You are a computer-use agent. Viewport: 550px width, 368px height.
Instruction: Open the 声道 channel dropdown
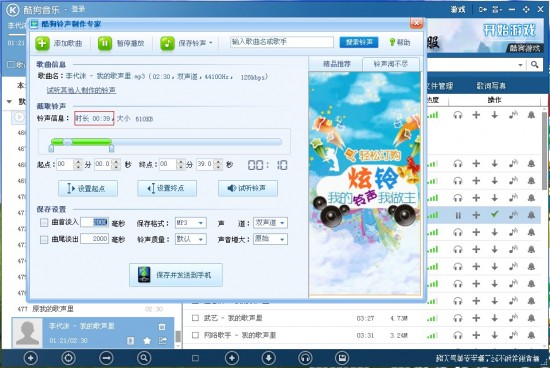pyautogui.click(x=270, y=223)
